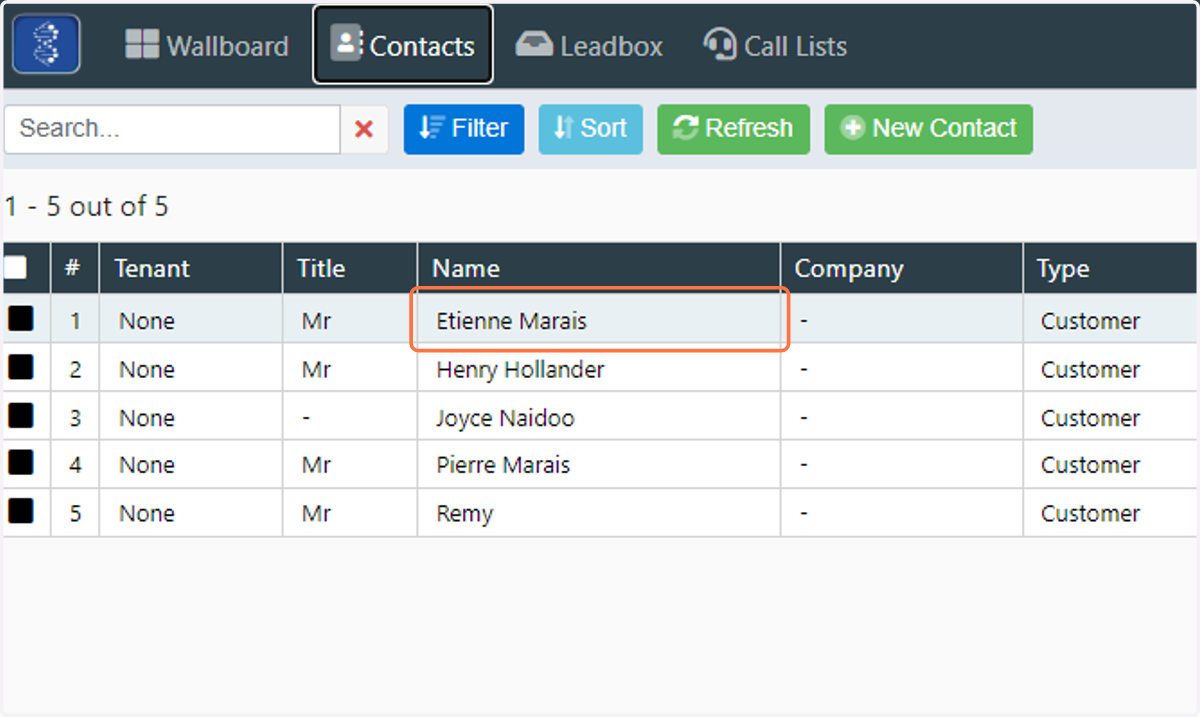Create a New Contact

929,129
